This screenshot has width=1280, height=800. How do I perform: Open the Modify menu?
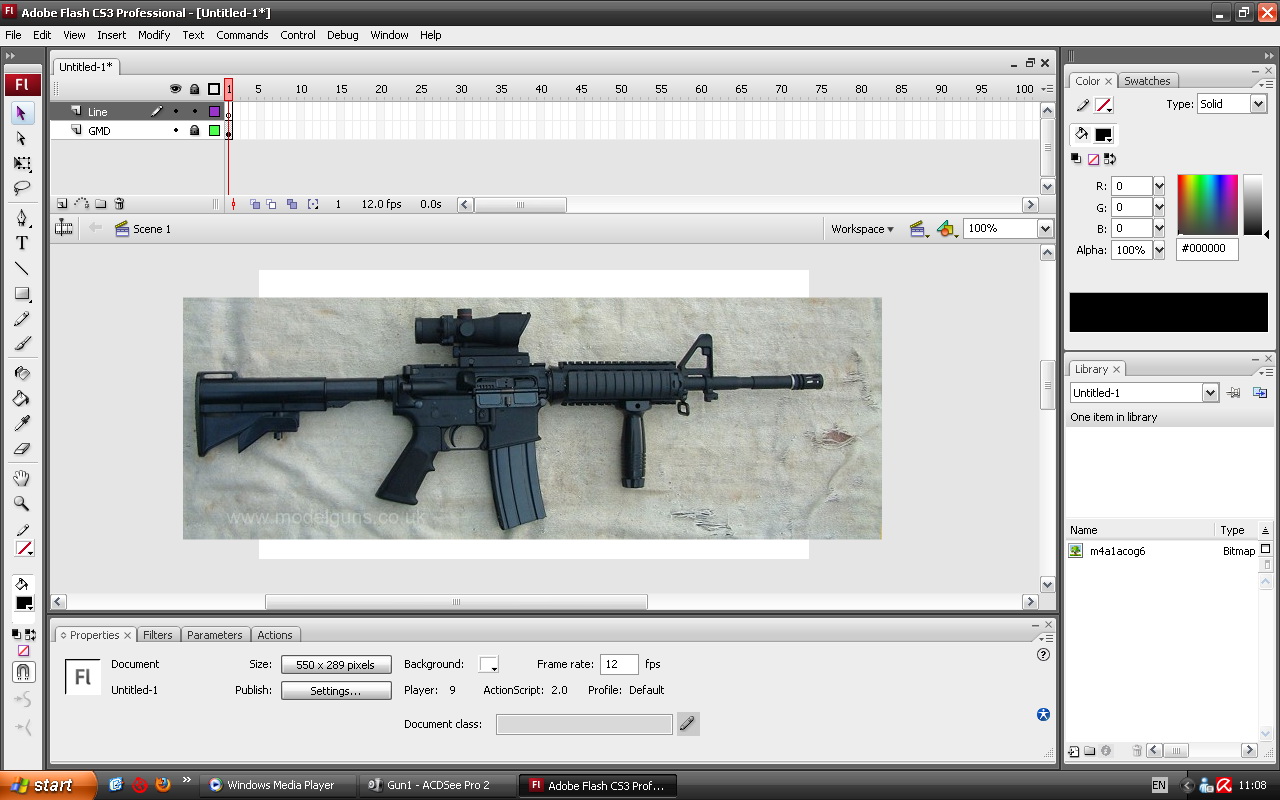tap(154, 35)
